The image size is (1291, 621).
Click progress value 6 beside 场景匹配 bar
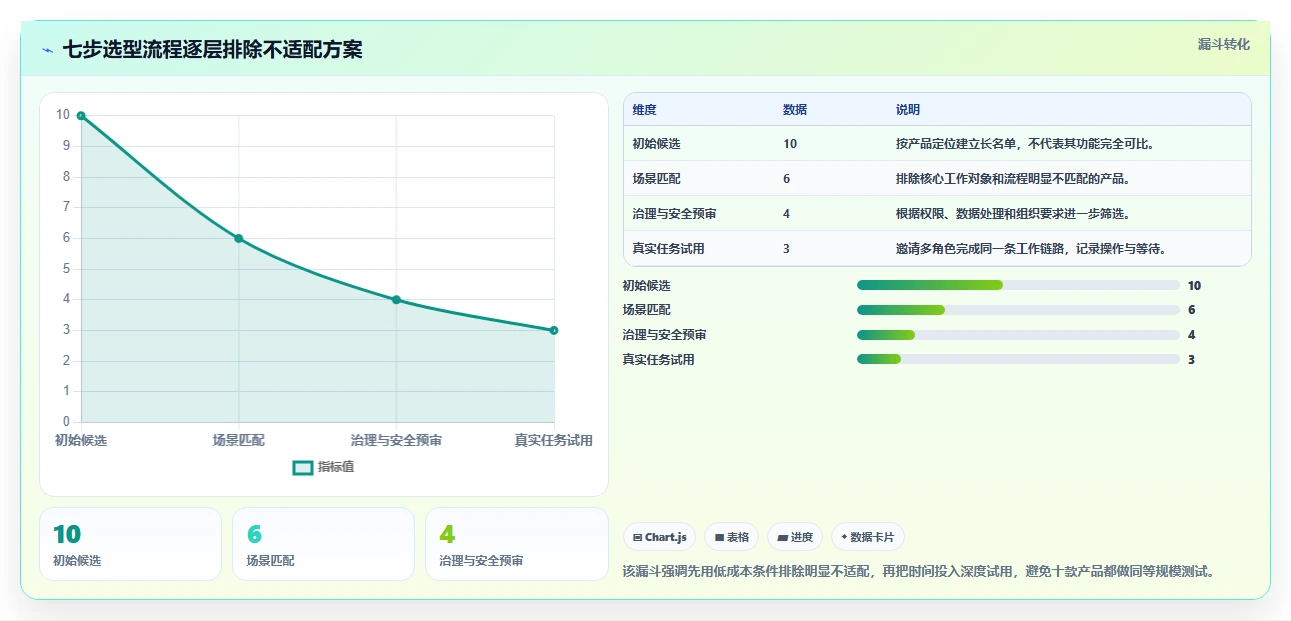coord(1191,310)
